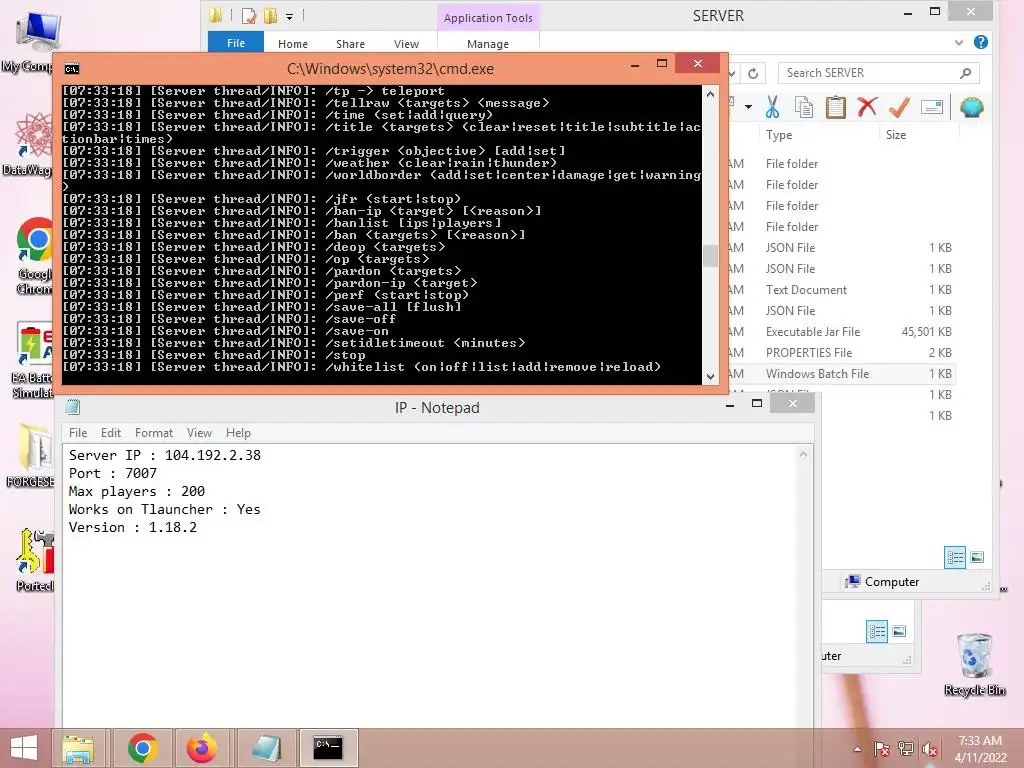The image size is (1024, 768).
Task: Click the Version : 1.18.2 line in Notepad
Action: [x=133, y=527]
